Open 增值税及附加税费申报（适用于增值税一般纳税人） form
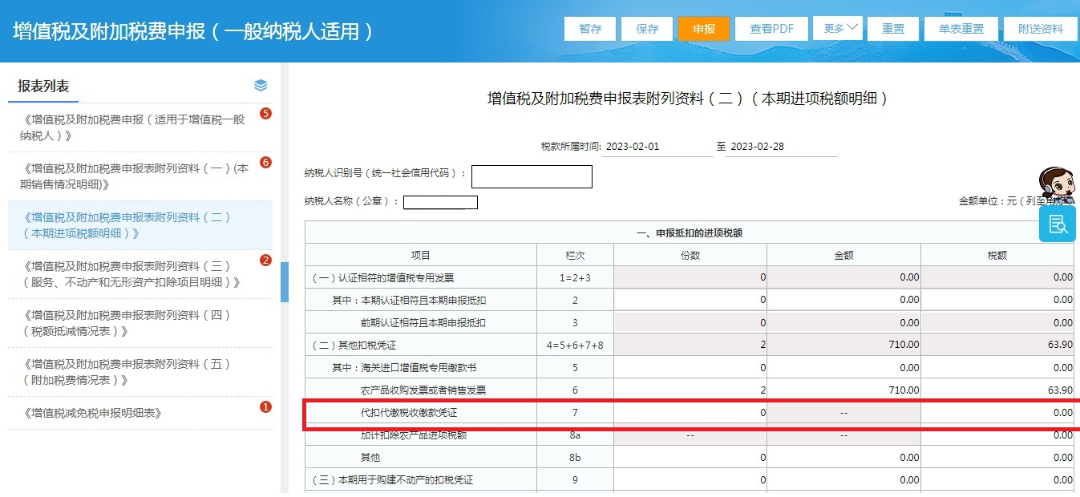The width and height of the screenshot is (1080, 497). point(141,127)
